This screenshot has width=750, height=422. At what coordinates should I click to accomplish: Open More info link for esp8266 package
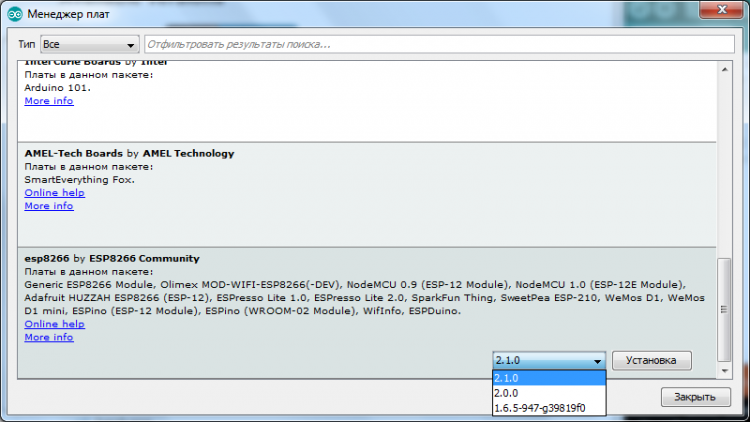(49, 337)
